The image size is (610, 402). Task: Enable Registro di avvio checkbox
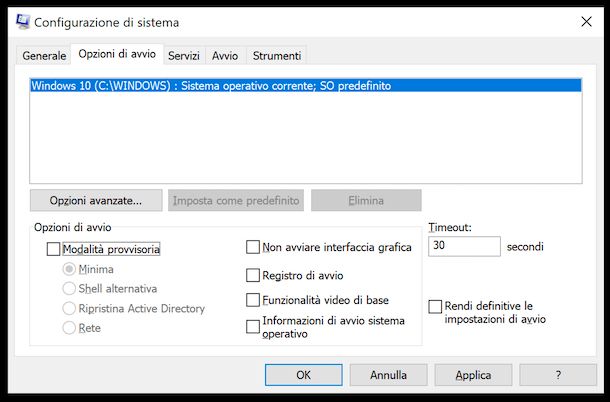coord(253,276)
